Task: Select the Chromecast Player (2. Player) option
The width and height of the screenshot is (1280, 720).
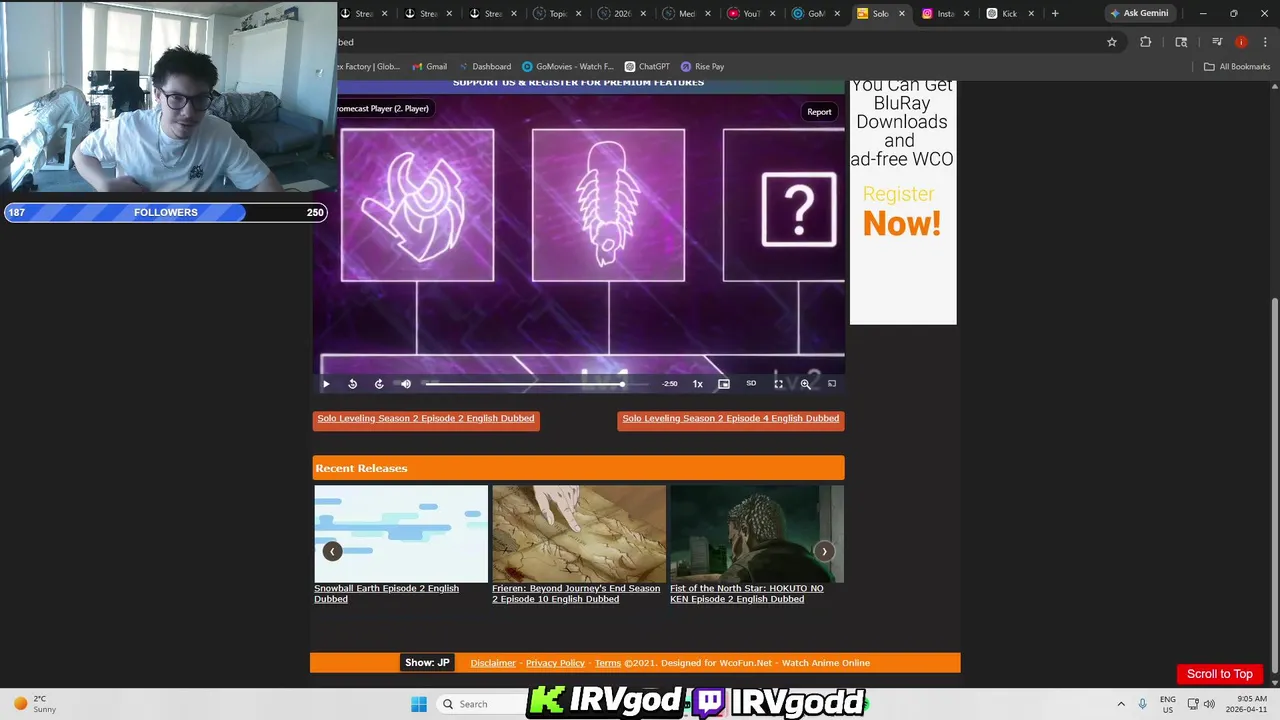Action: [384, 108]
